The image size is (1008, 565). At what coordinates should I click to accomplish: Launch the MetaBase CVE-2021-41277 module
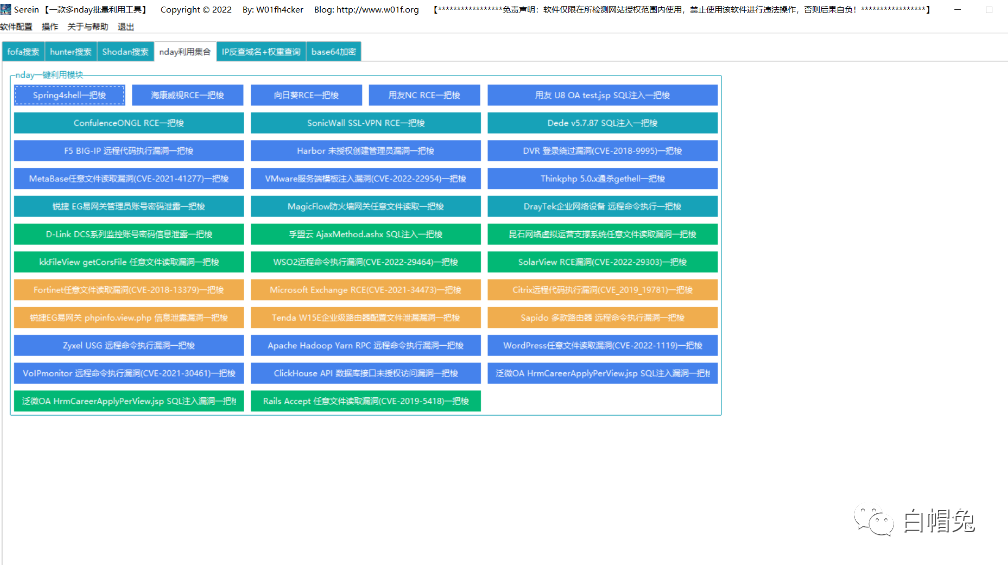[x=129, y=179]
